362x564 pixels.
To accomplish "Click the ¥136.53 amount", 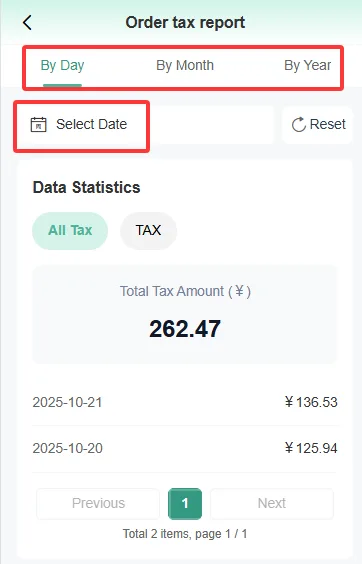I will (311, 402).
